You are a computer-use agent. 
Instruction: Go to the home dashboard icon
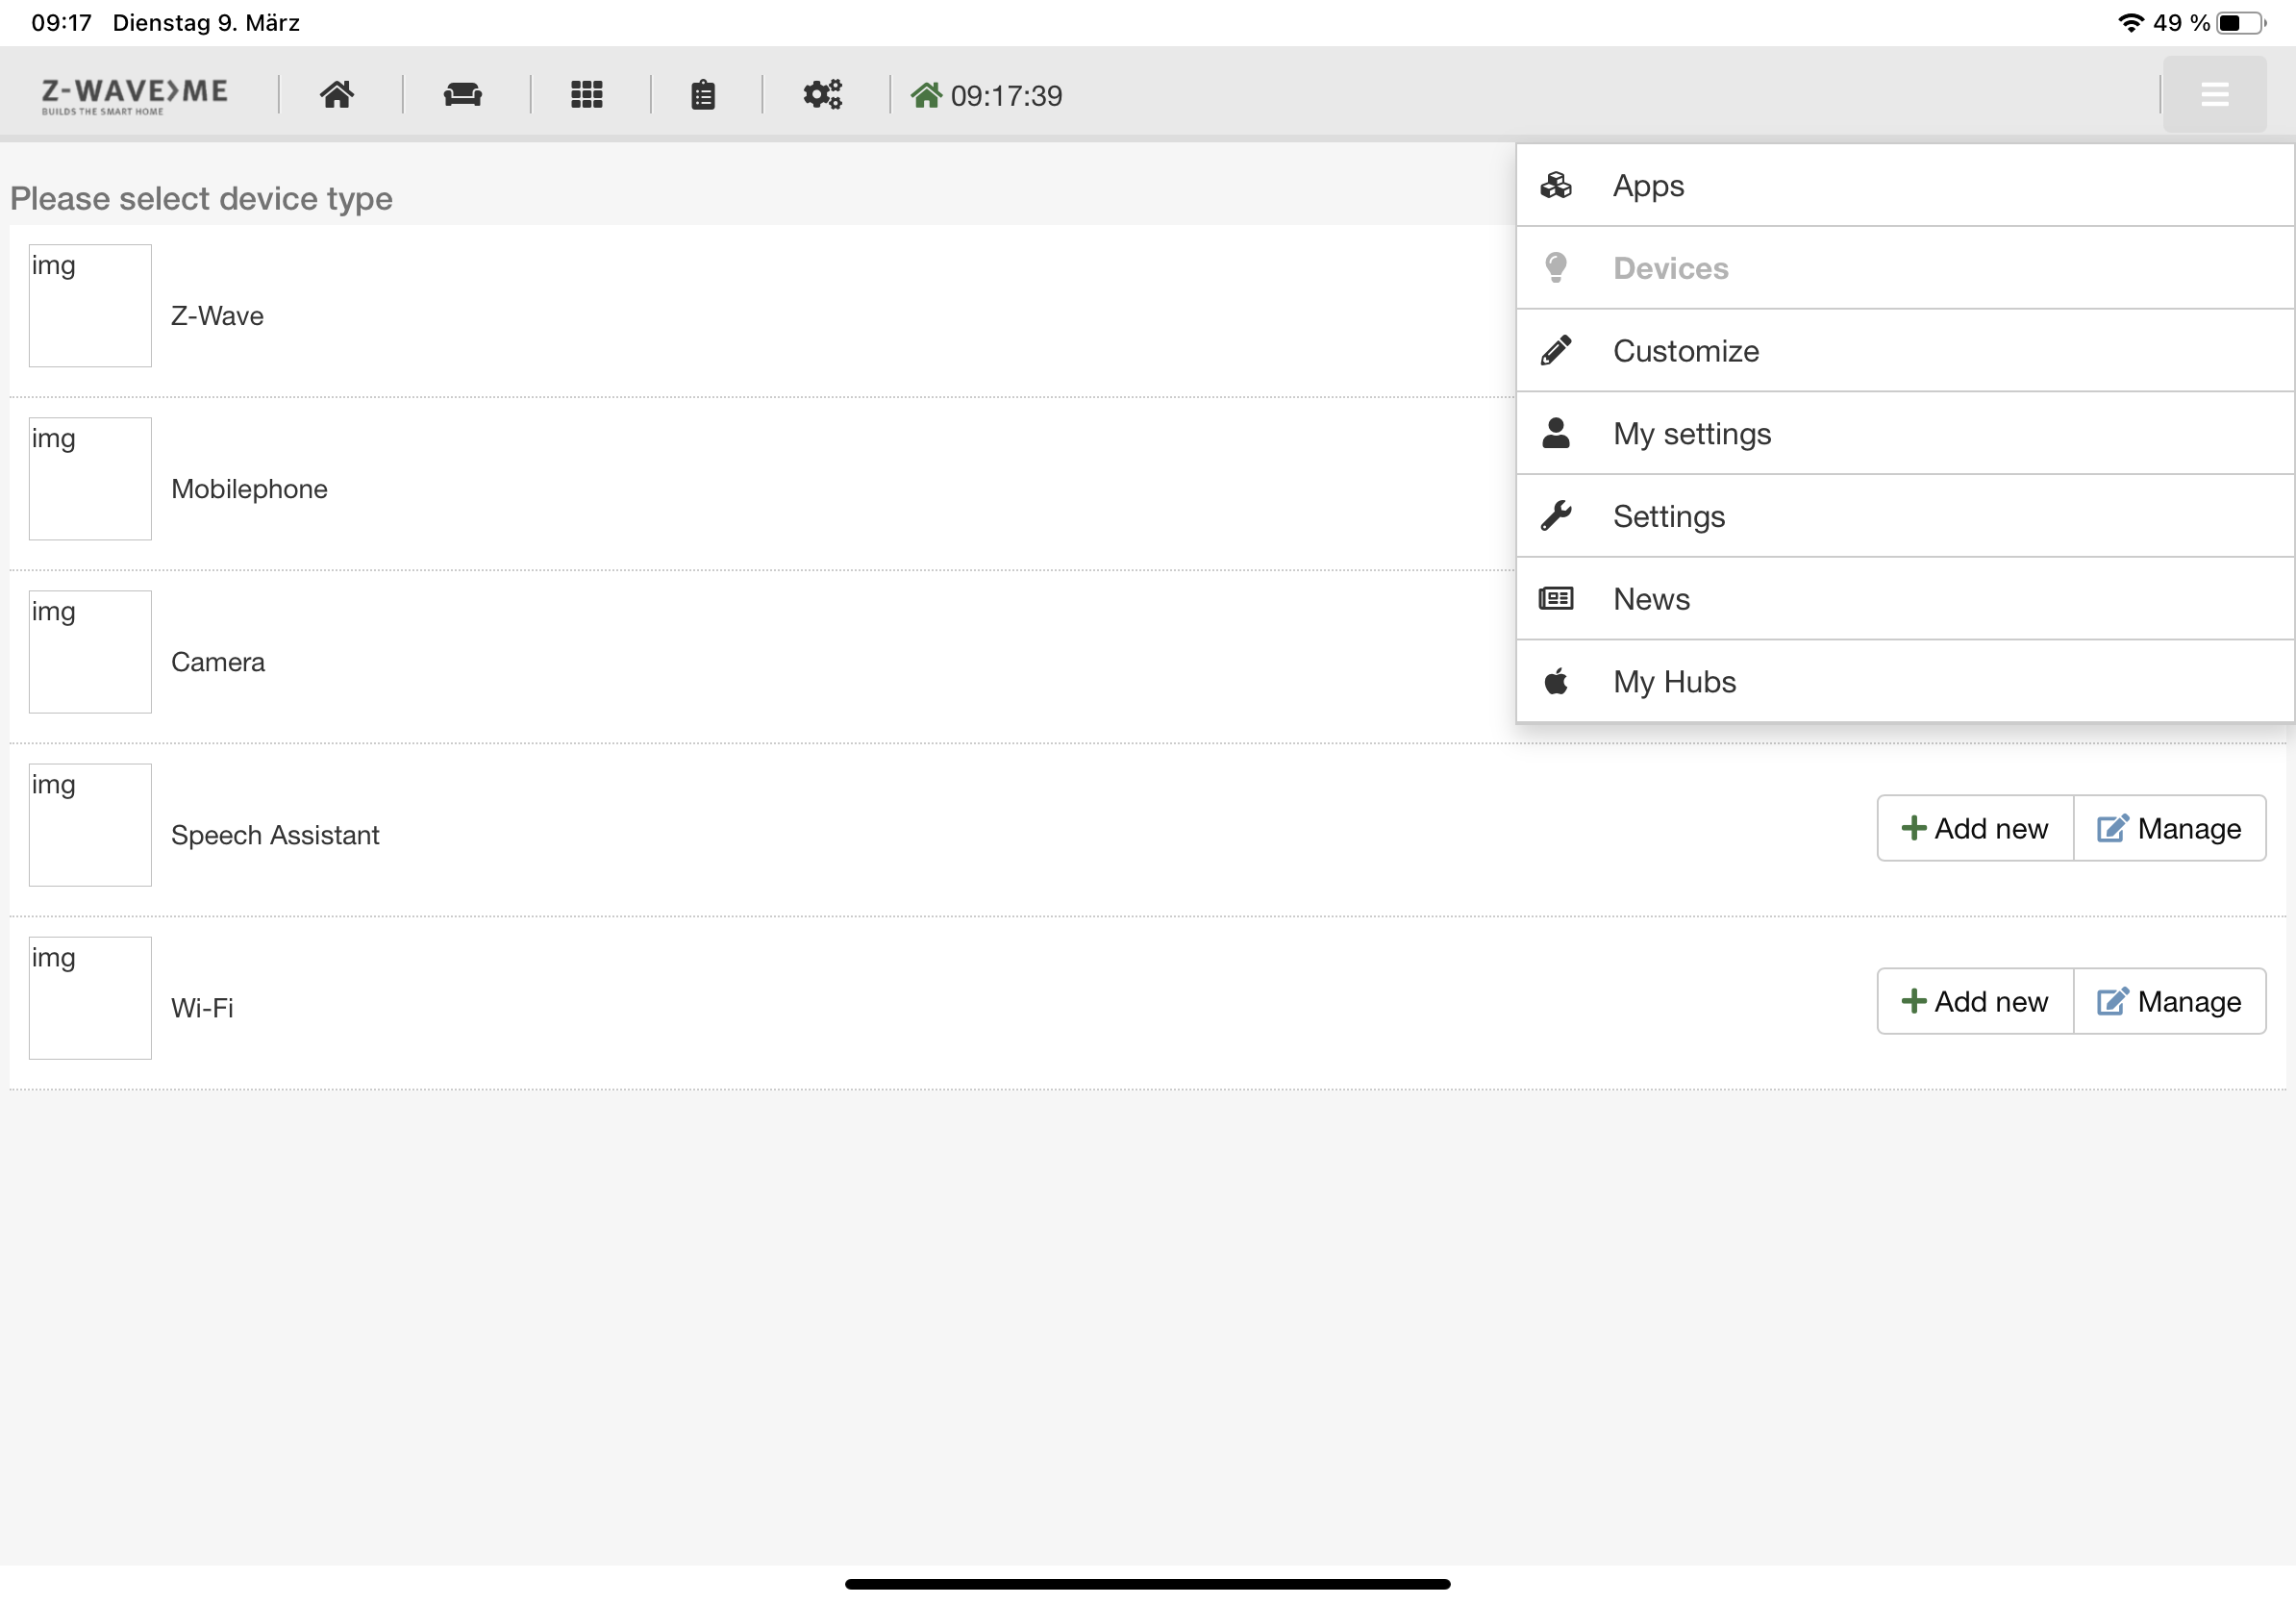coord(337,95)
